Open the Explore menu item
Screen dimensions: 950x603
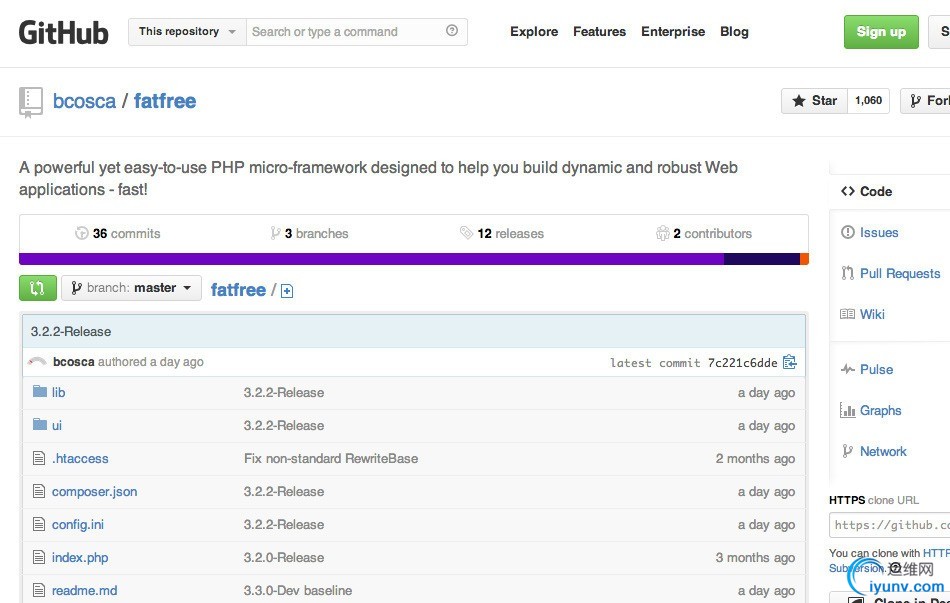pos(534,32)
